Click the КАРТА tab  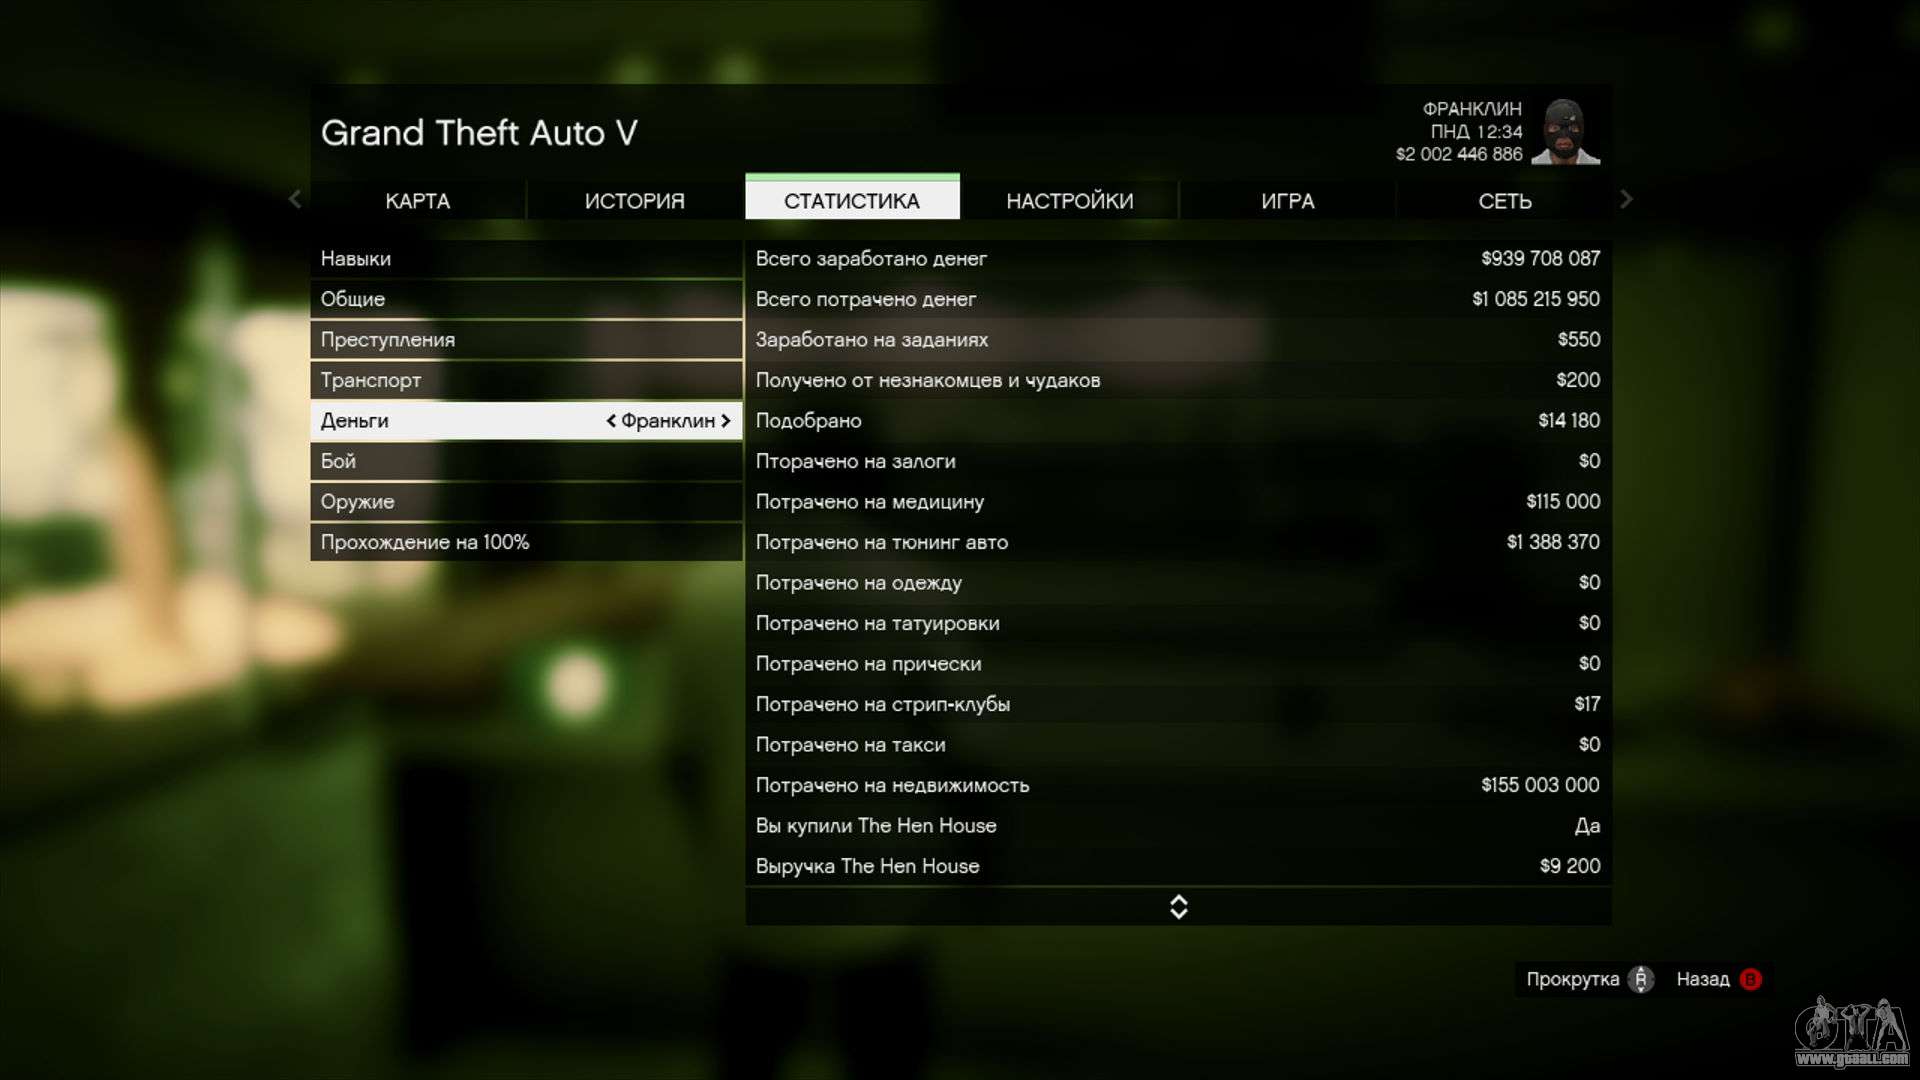[417, 200]
